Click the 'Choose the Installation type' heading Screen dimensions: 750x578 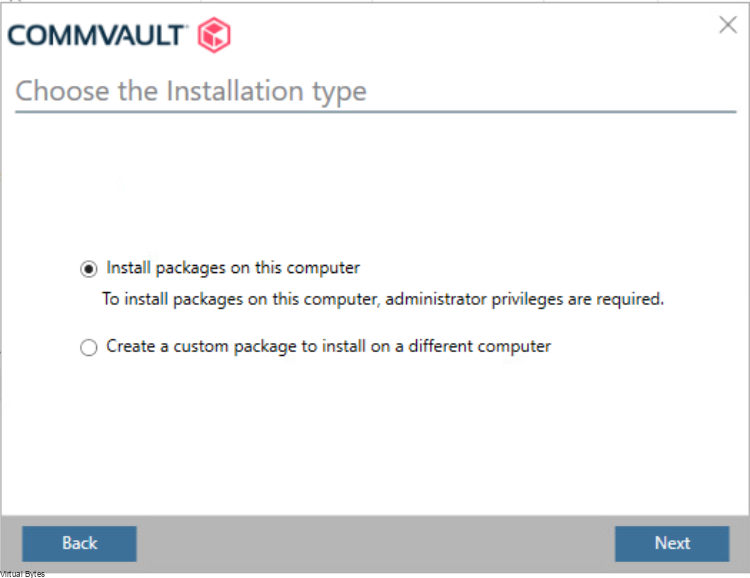pos(191,91)
